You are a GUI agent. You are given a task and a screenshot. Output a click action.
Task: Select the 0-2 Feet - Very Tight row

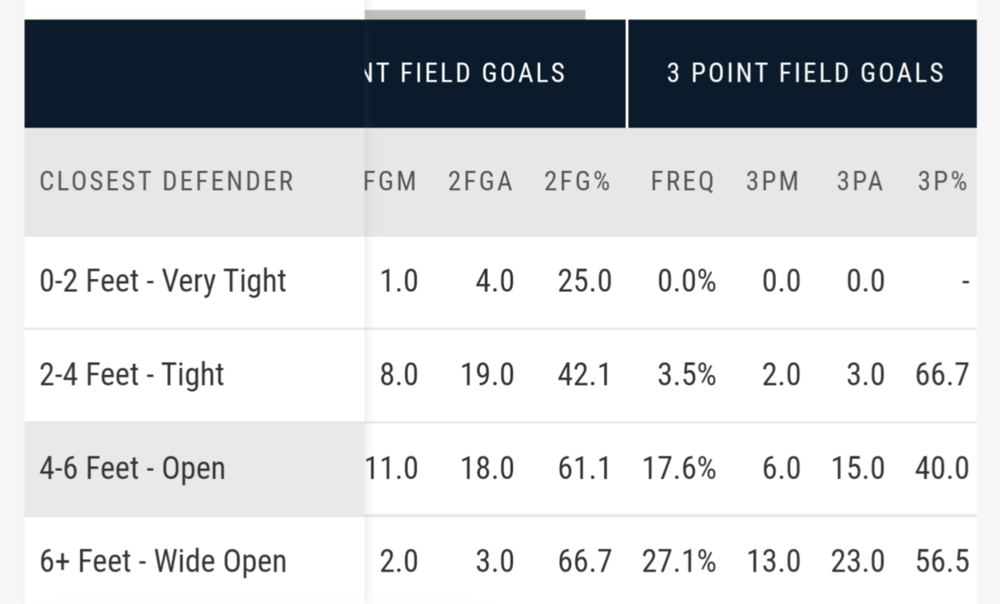(163, 281)
